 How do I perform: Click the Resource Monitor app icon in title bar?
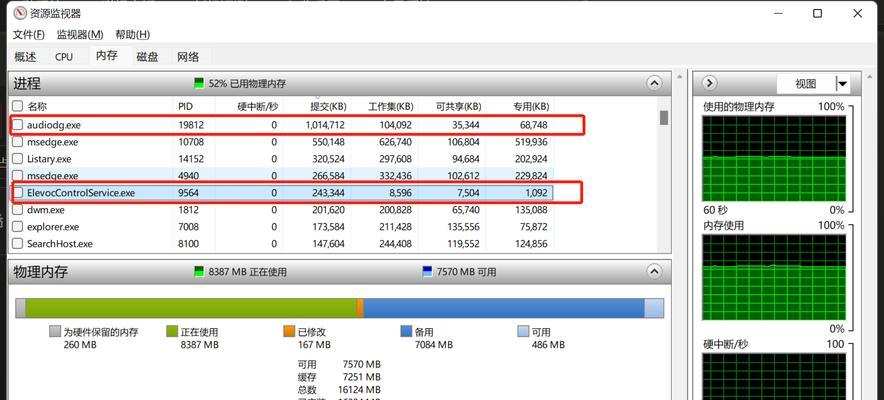point(20,12)
